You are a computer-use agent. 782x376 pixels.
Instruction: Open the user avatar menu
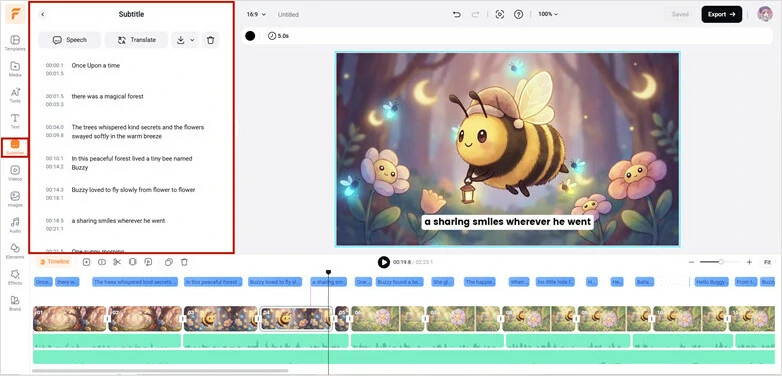(765, 14)
